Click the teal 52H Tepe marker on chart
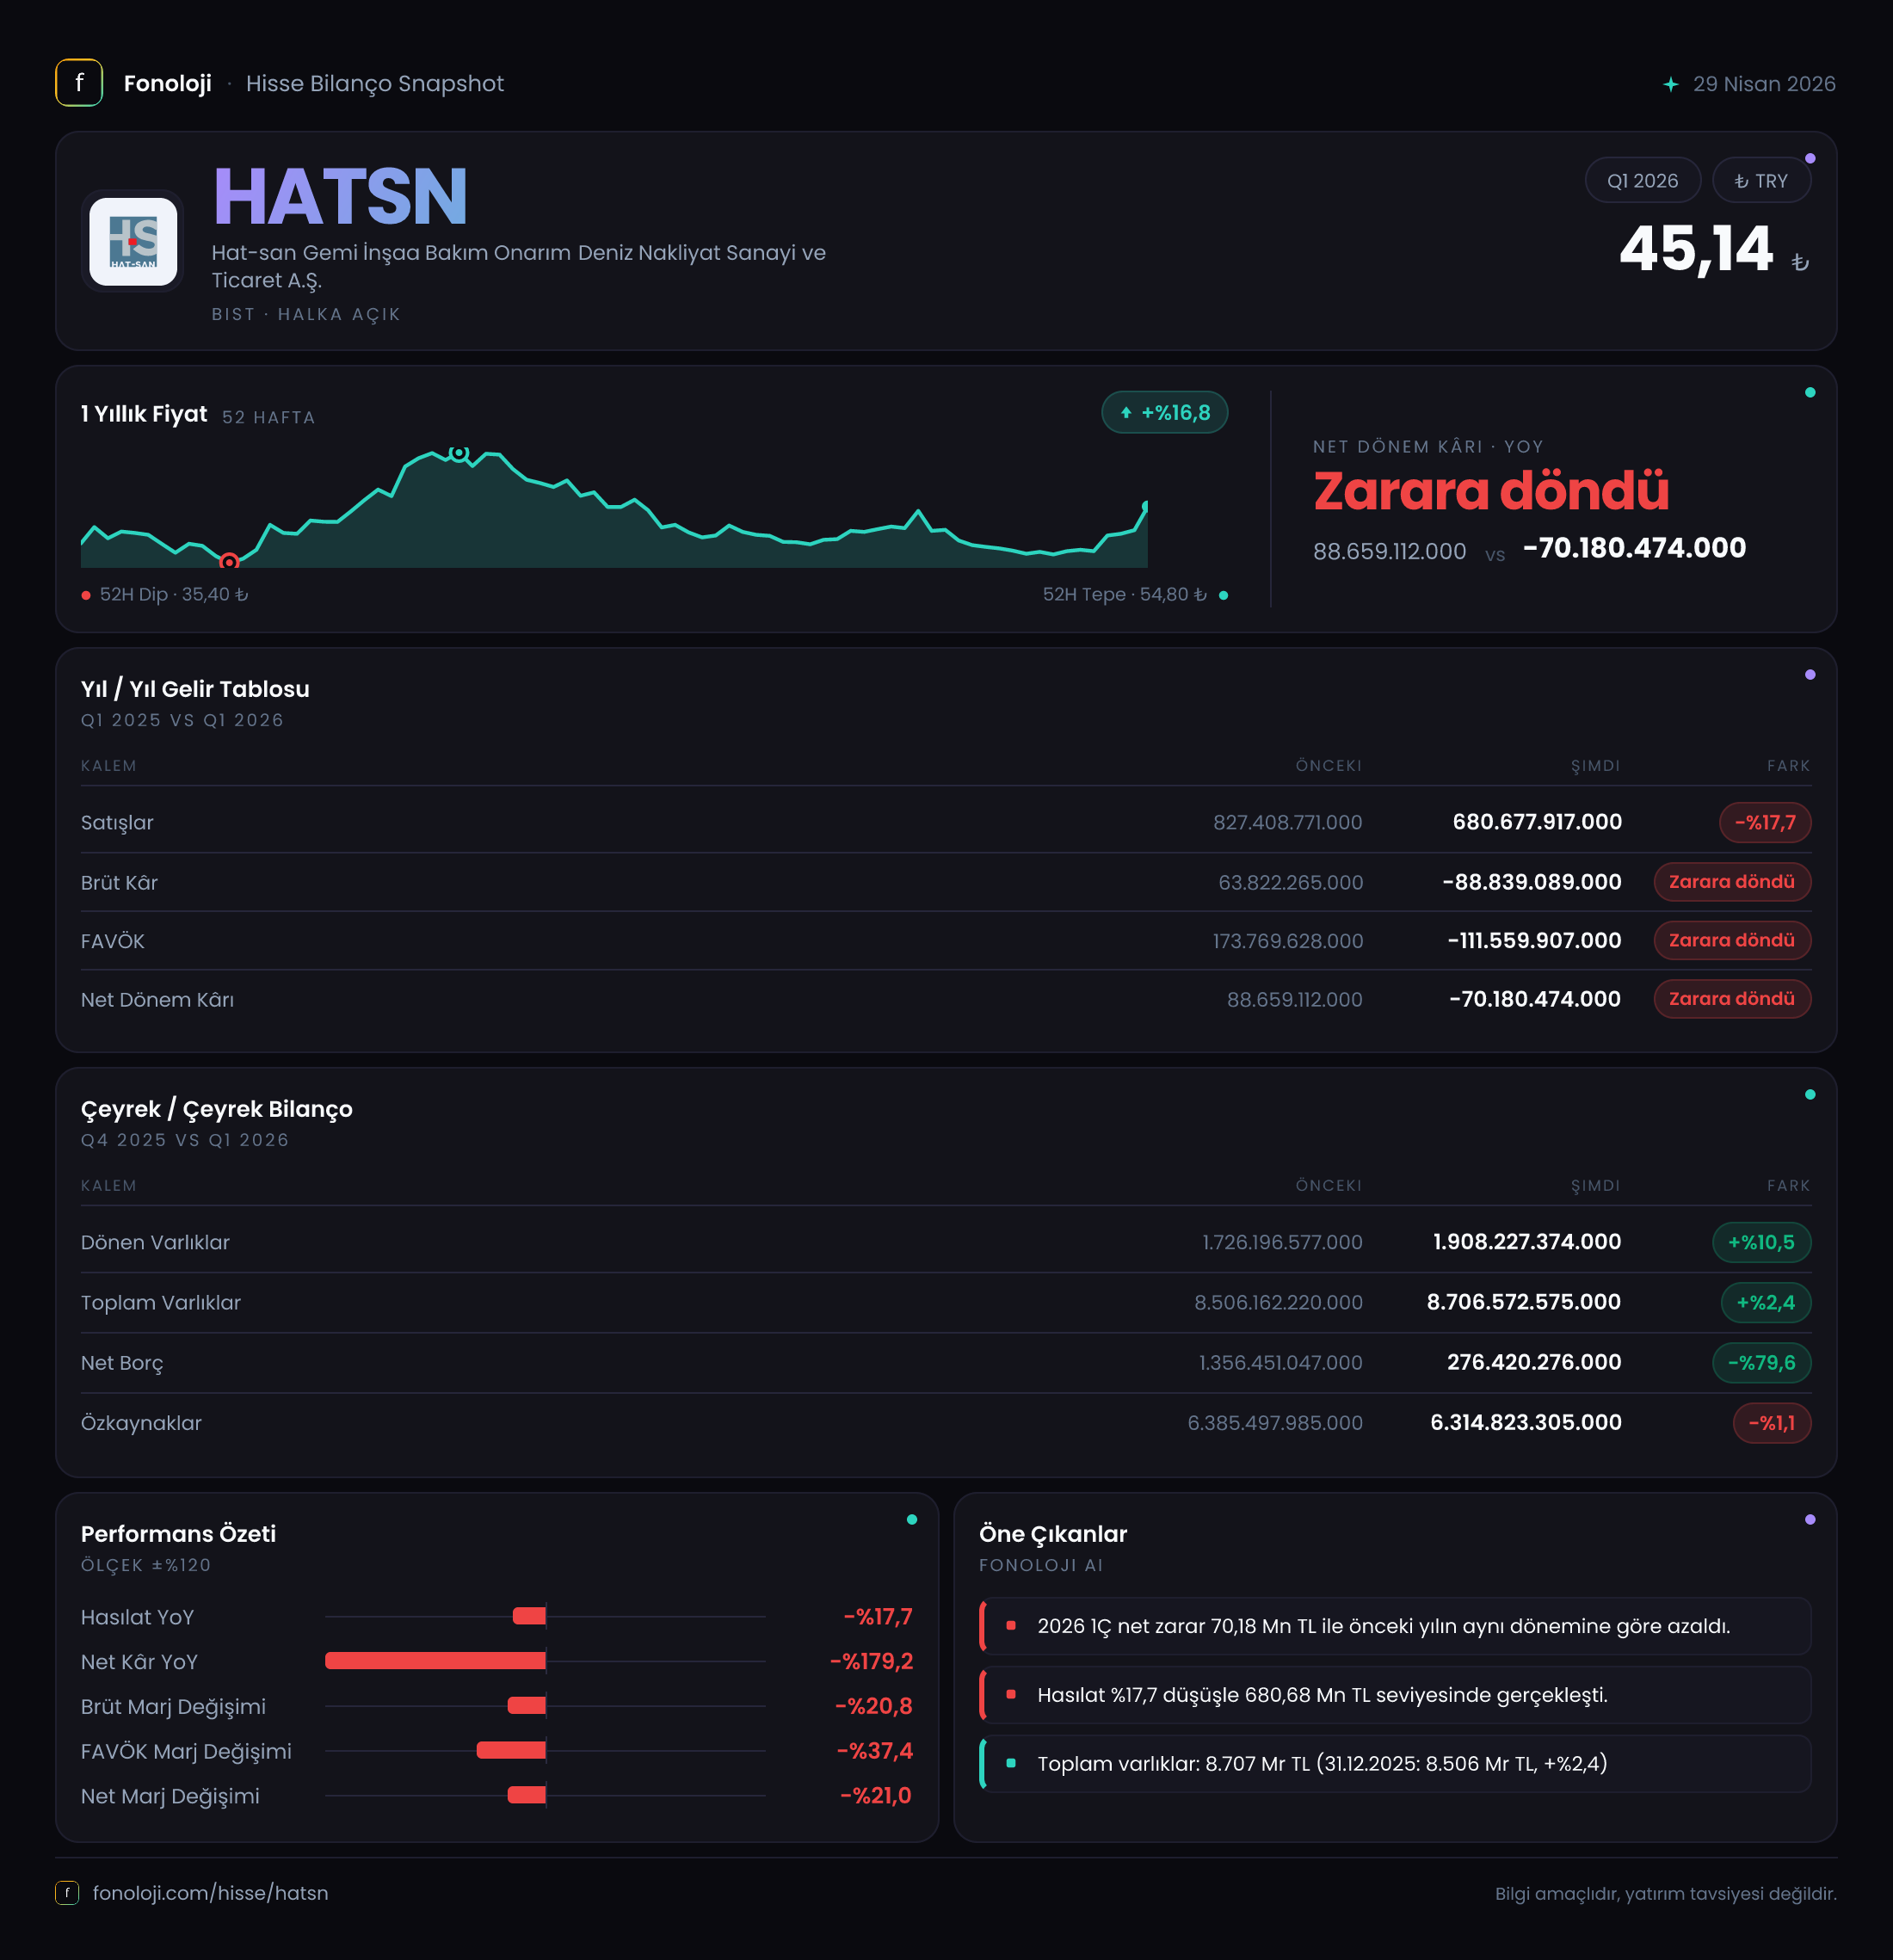This screenshot has height=1960, width=1893. coord(459,453)
